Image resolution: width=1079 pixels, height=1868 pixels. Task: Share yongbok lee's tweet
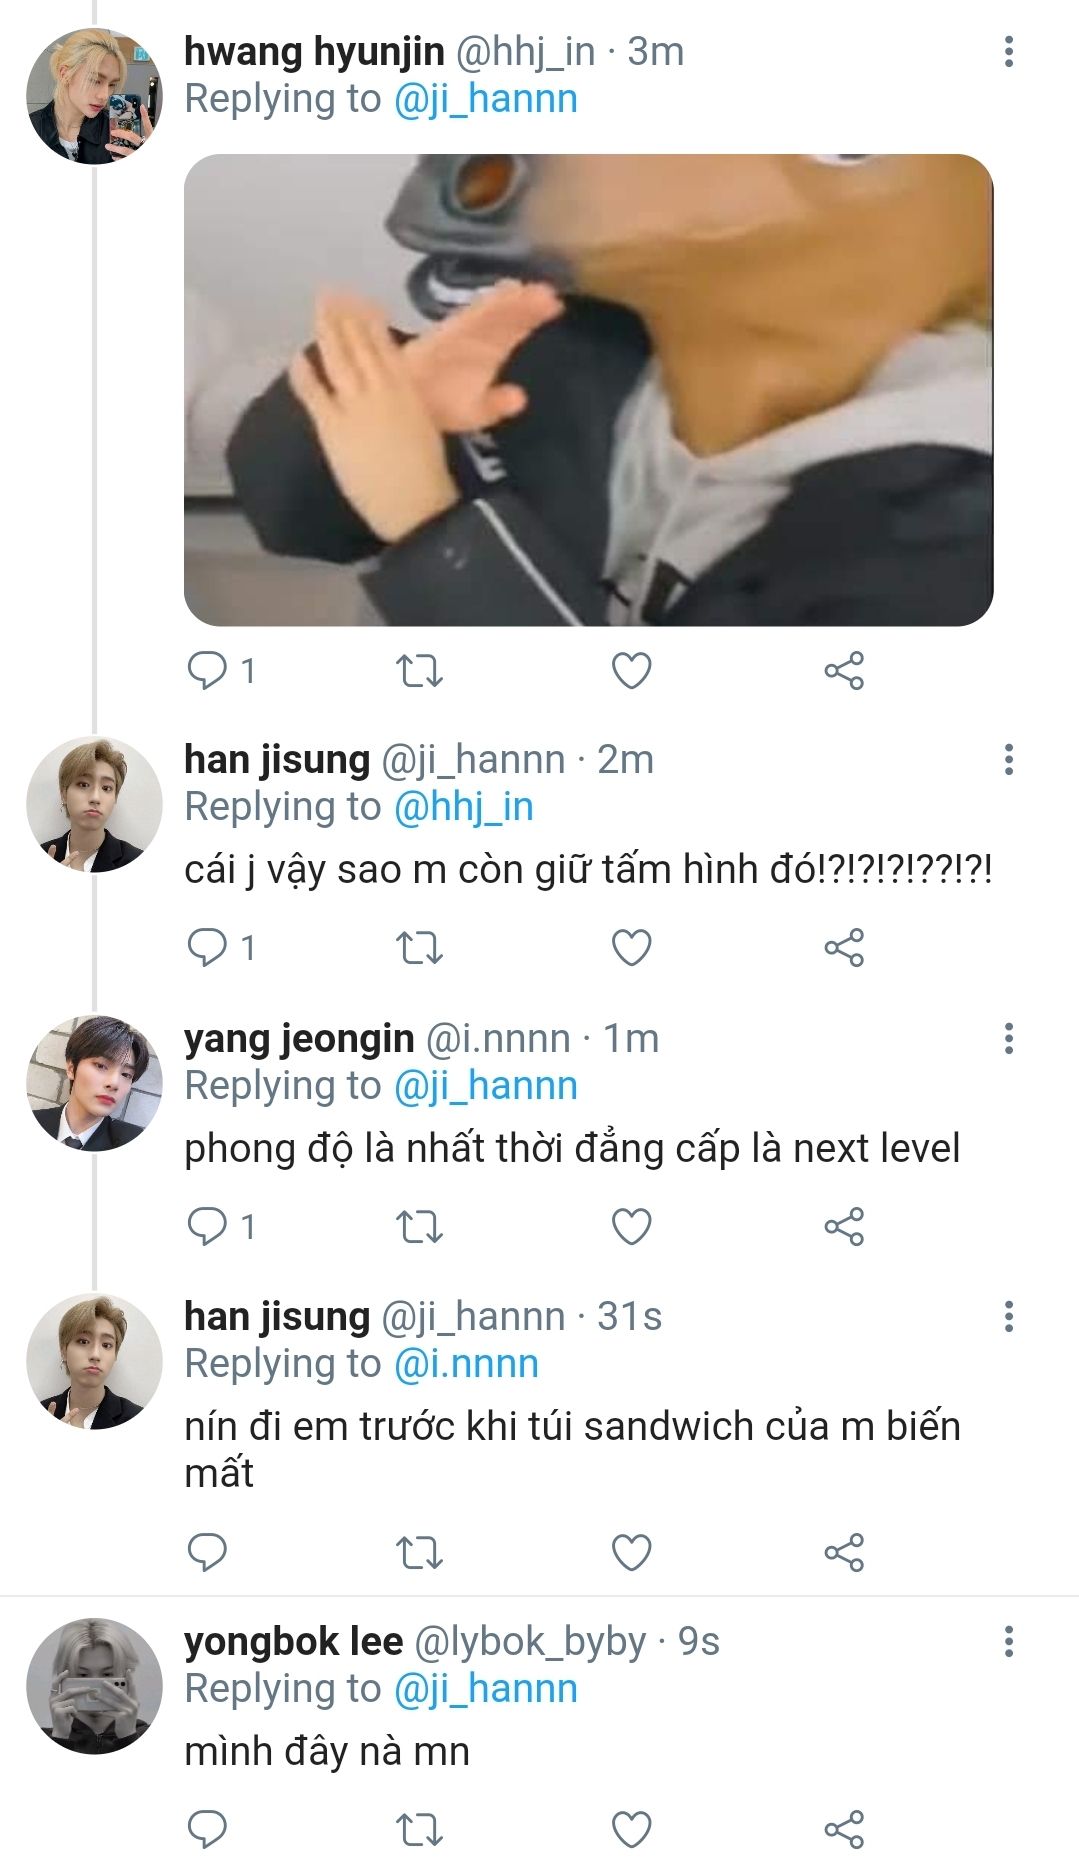pos(844,1830)
